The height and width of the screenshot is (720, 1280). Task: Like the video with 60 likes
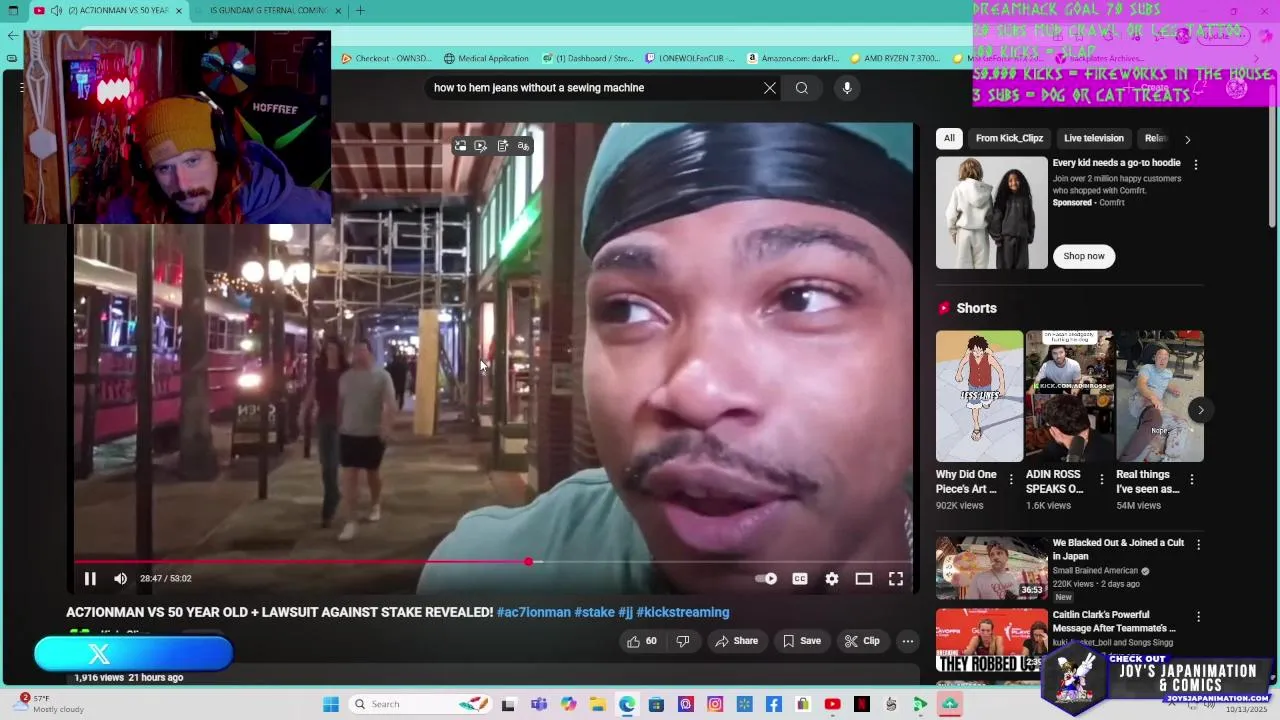click(x=641, y=641)
